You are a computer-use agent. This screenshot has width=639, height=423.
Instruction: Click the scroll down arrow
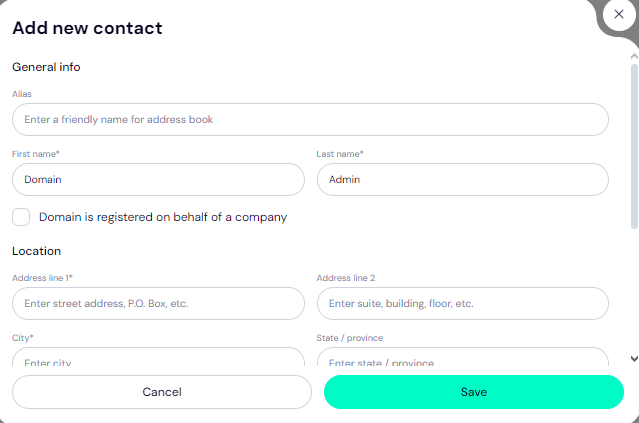click(x=634, y=358)
